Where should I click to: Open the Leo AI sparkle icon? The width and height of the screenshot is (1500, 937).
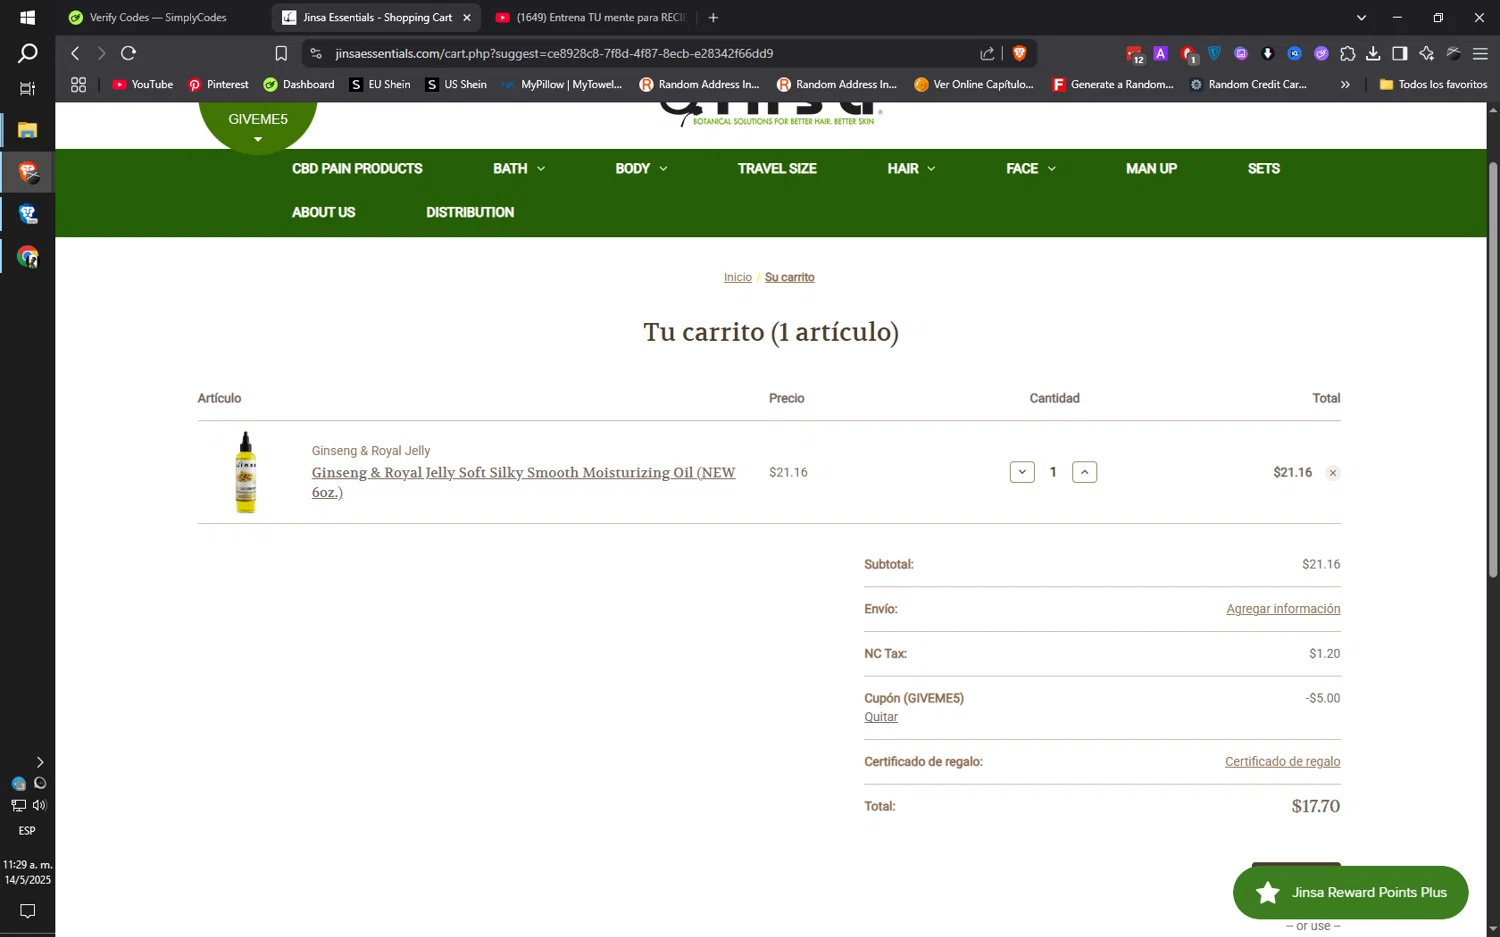point(1426,53)
